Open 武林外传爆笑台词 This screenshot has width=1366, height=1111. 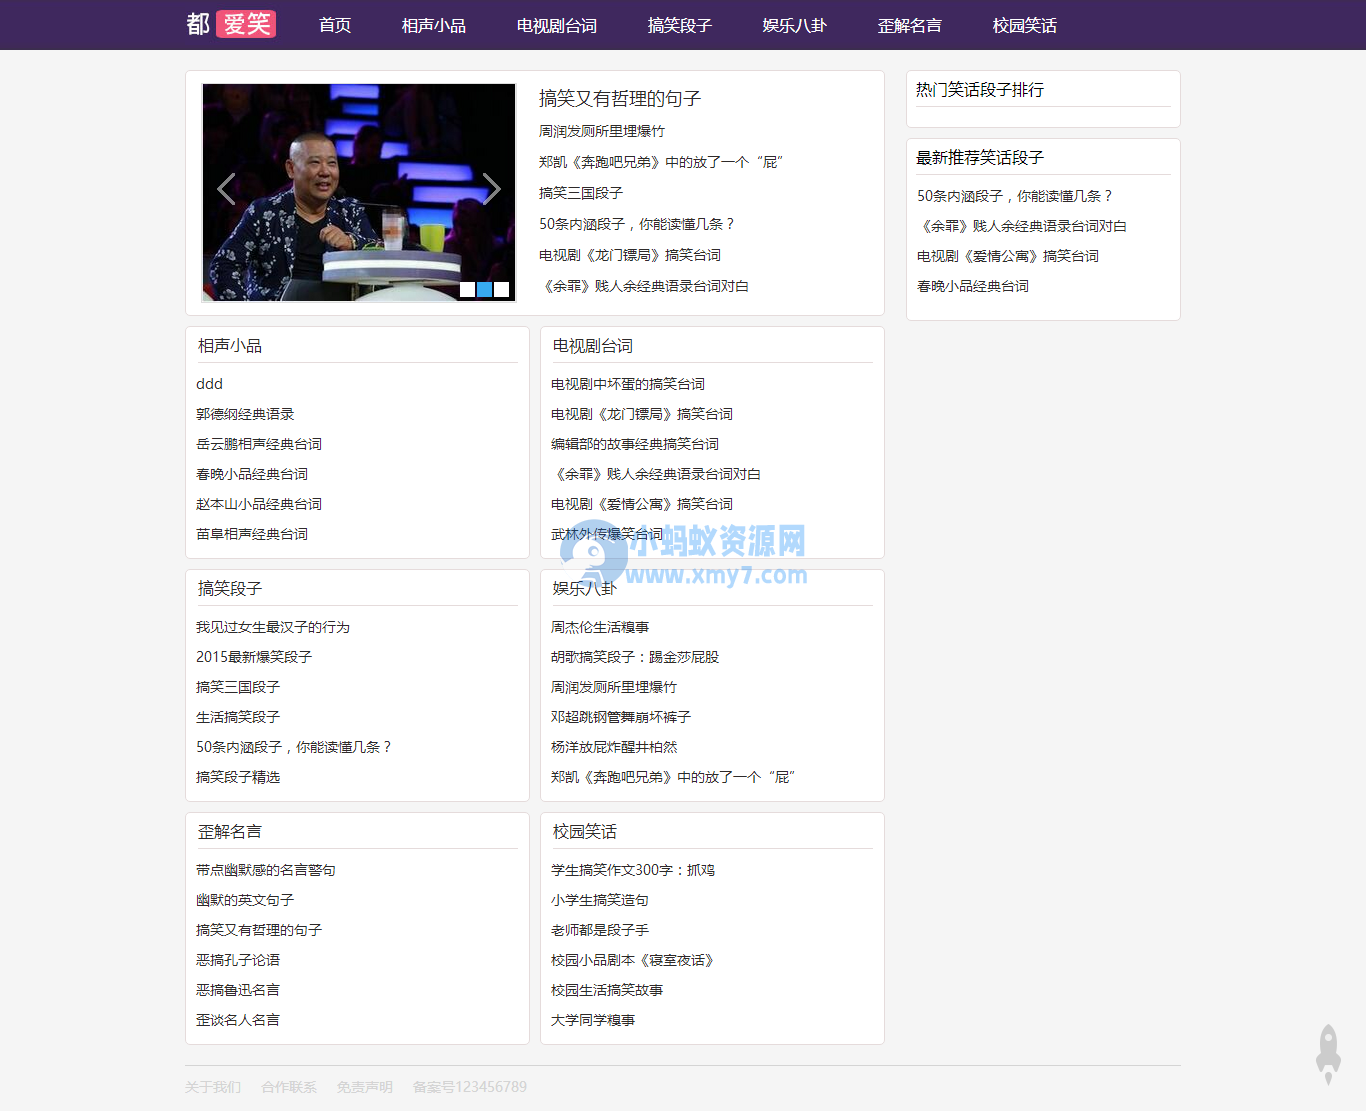[x=607, y=534]
